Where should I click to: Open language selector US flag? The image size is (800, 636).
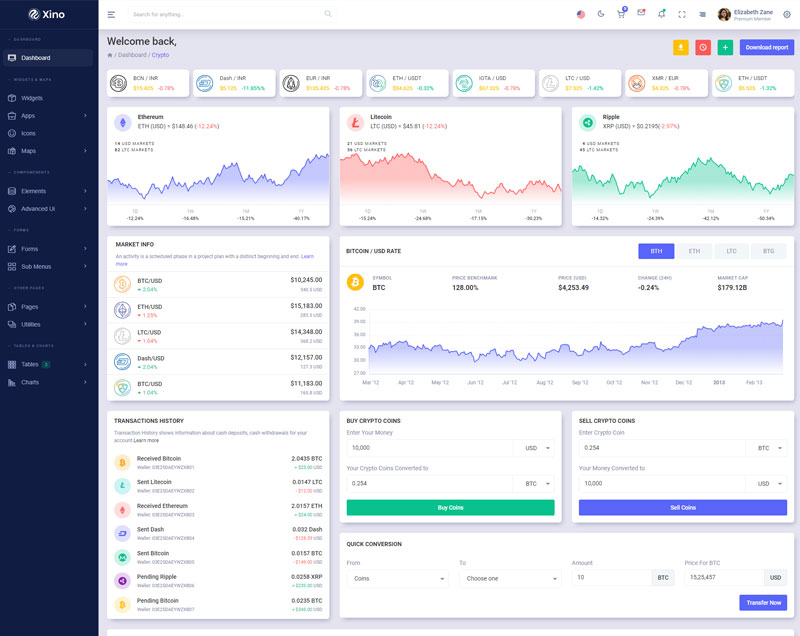pos(581,15)
